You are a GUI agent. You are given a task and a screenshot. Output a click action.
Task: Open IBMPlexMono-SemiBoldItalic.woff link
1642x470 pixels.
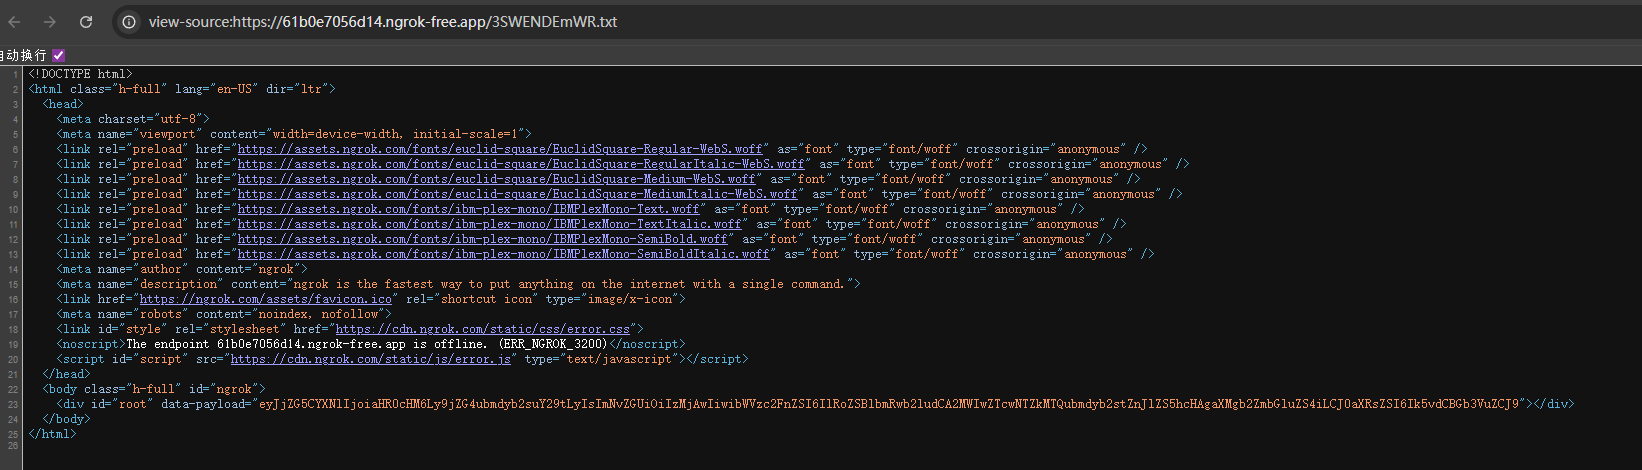pos(504,254)
